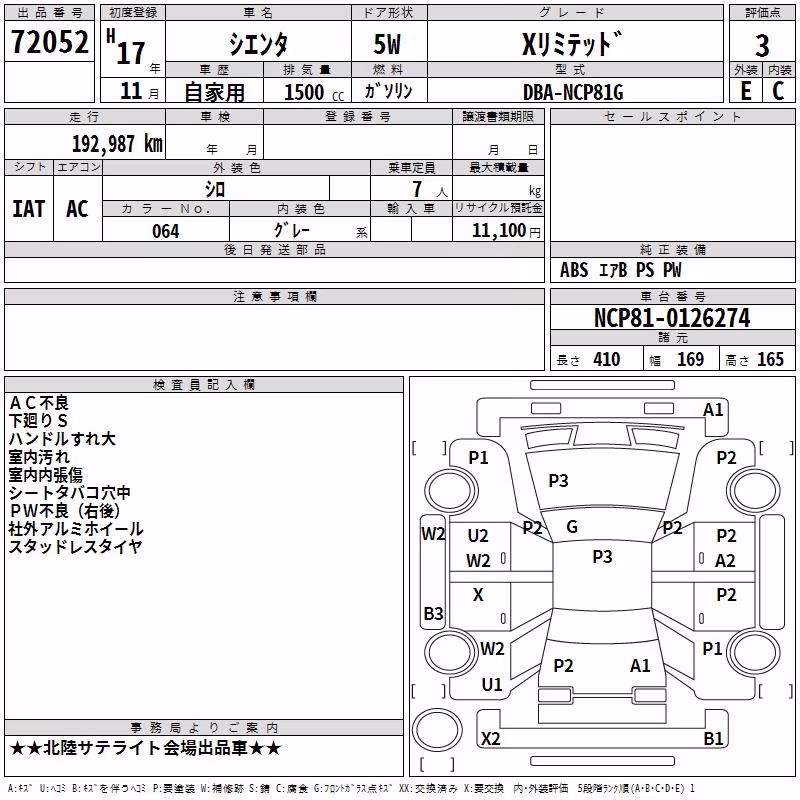Click vehicle history 自家用
This screenshot has width=800, height=800.
click(x=214, y=92)
